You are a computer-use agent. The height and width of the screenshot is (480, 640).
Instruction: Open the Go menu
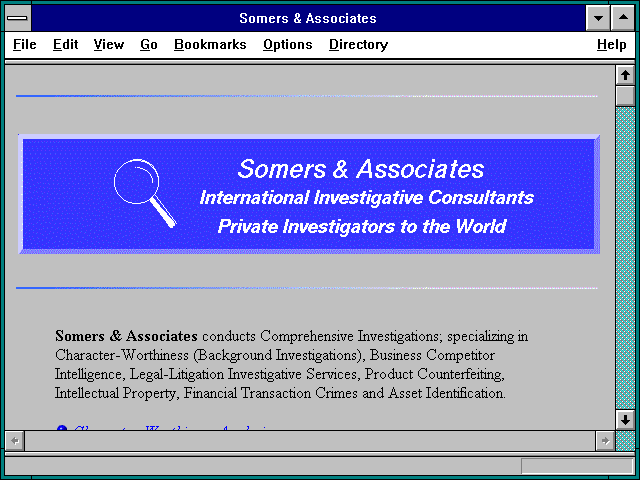[149, 44]
